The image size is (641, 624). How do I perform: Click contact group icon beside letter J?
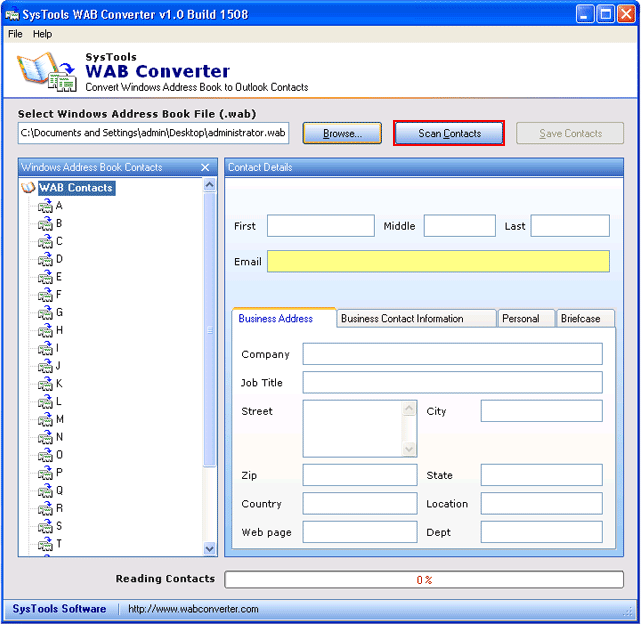[x=45, y=366]
